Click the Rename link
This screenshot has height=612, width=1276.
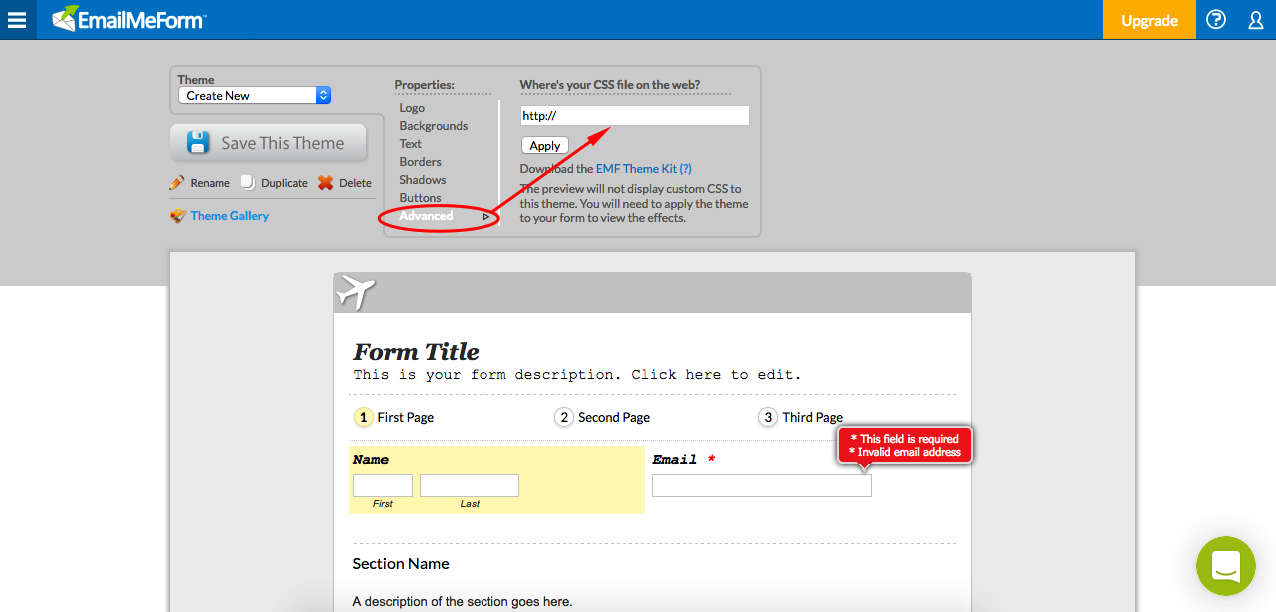click(210, 183)
